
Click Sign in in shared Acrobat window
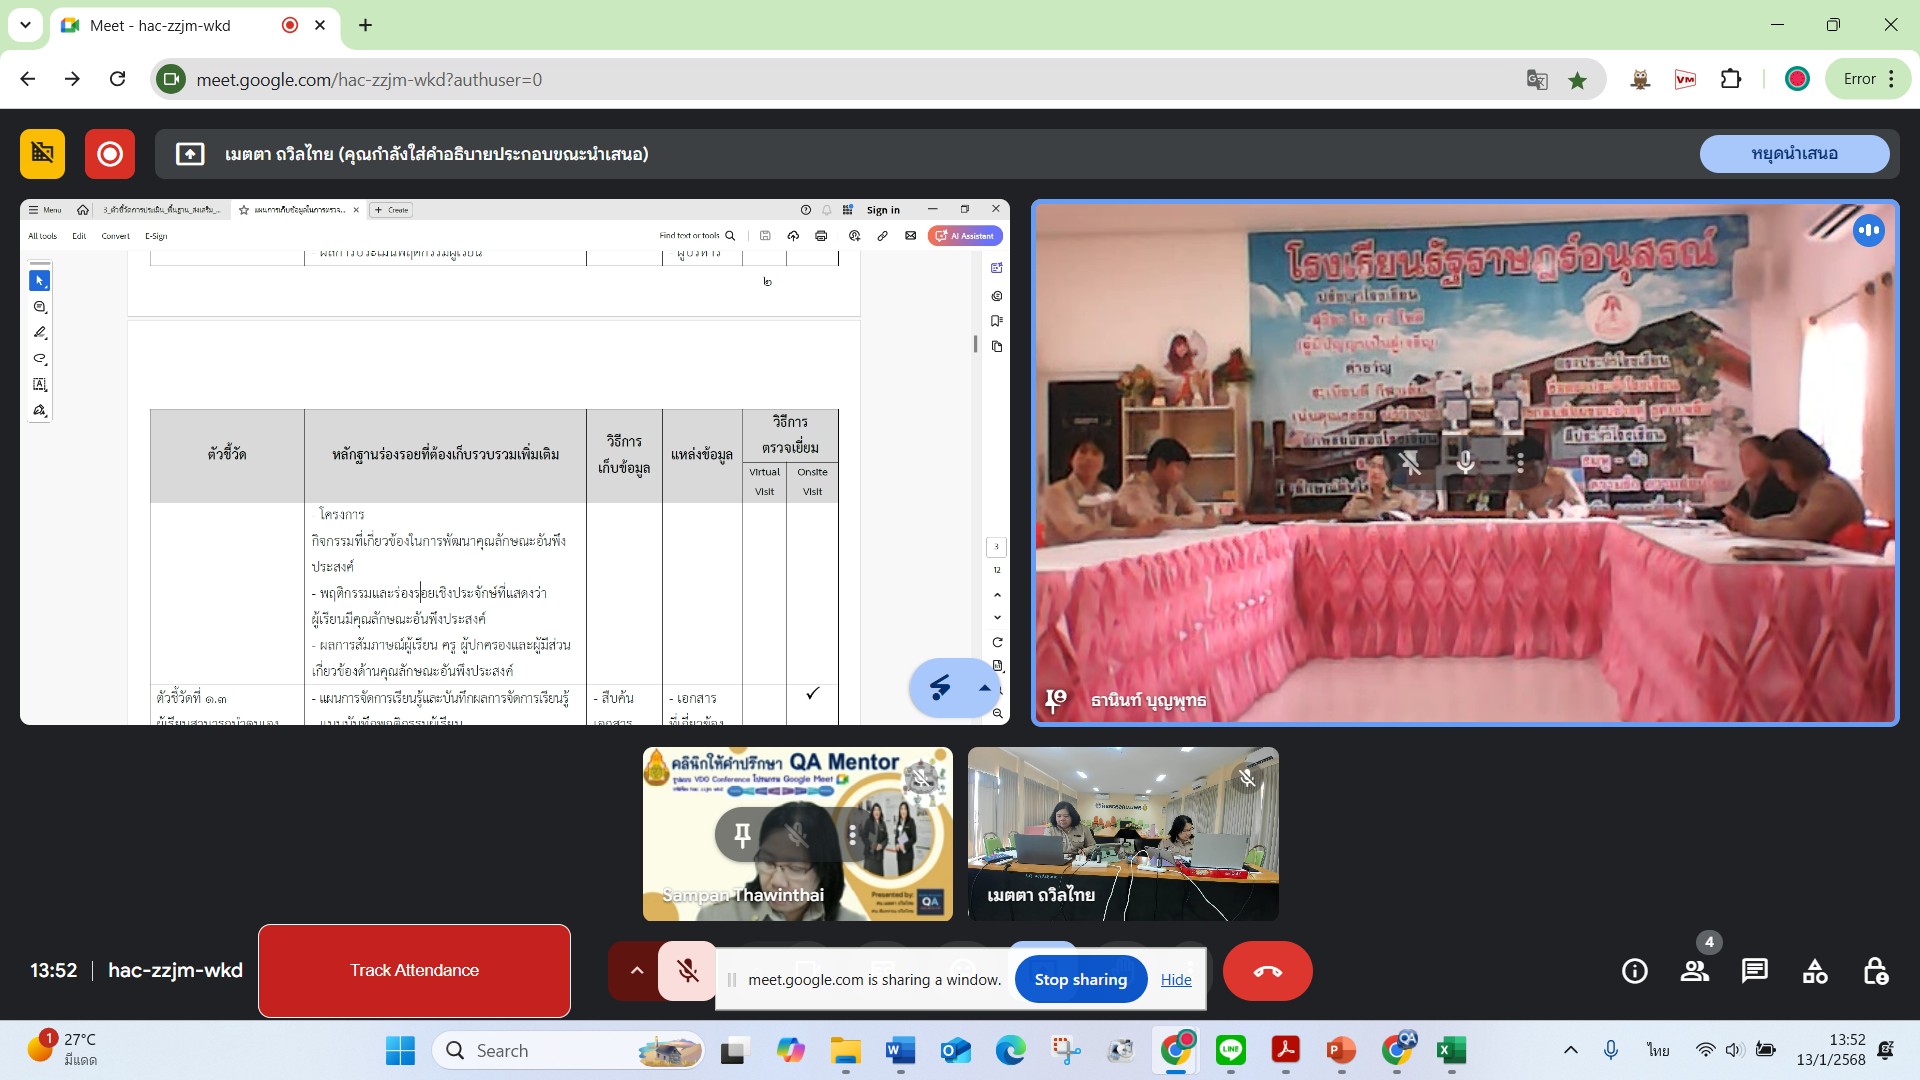(883, 210)
